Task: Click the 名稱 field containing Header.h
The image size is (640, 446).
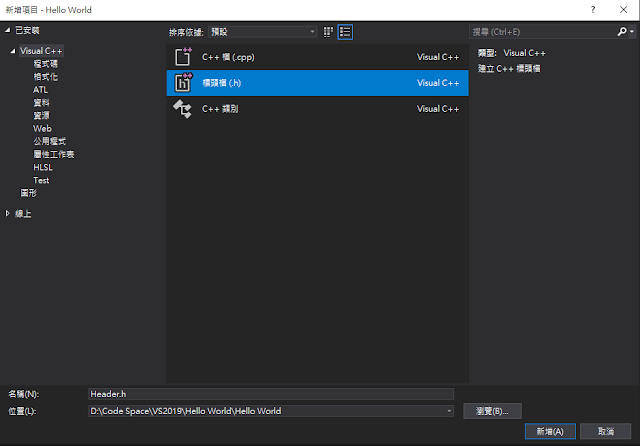Action: point(271,394)
